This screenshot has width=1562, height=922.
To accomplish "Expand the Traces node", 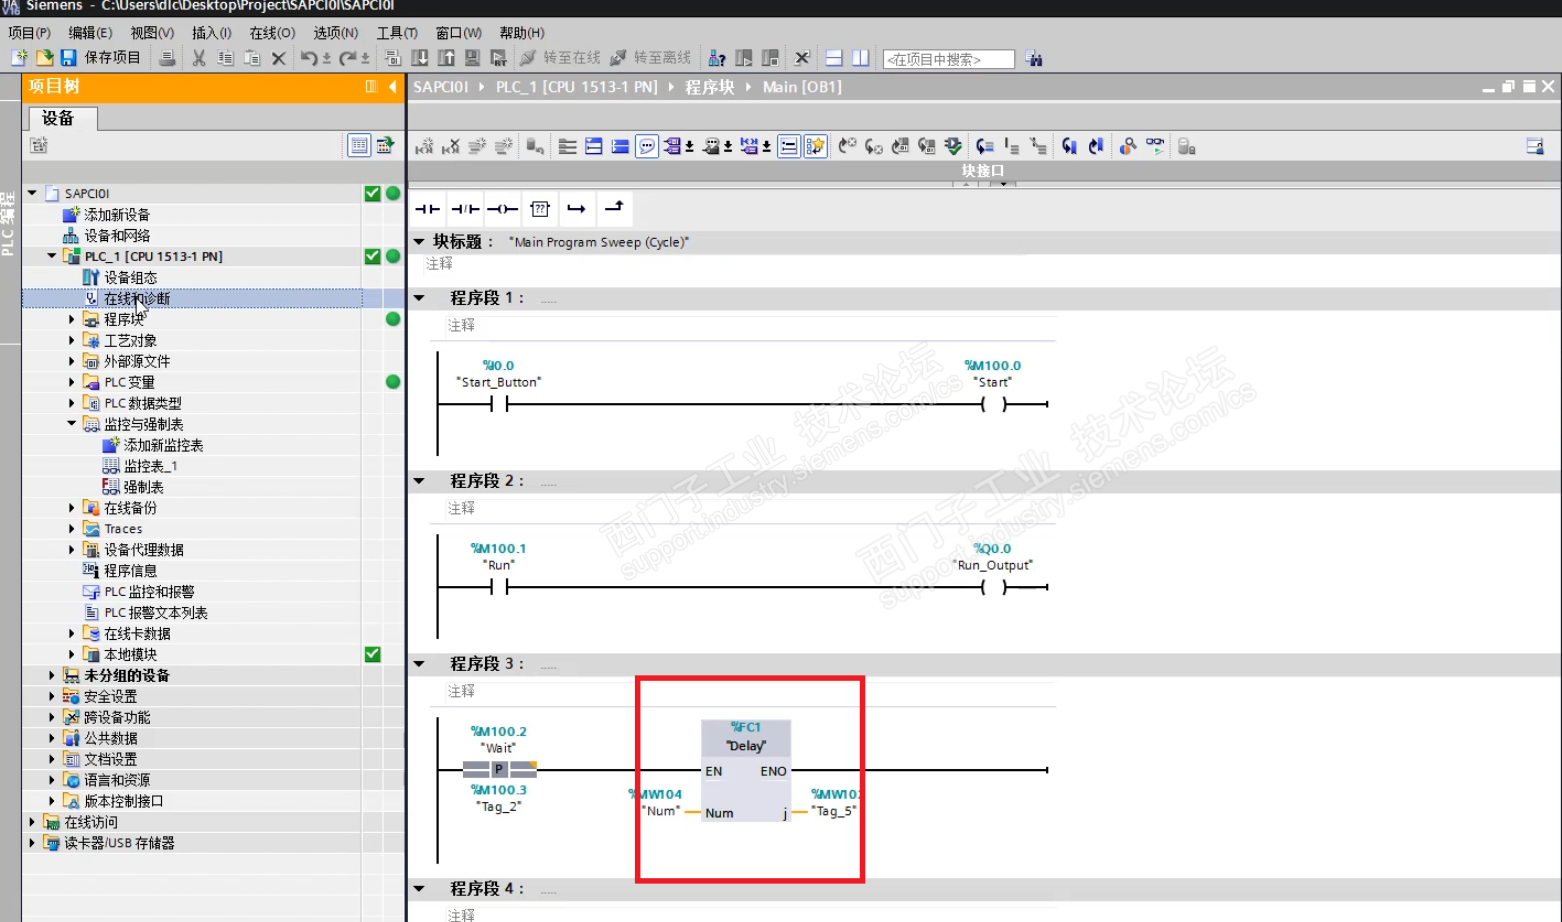I will pyautogui.click(x=72, y=529).
